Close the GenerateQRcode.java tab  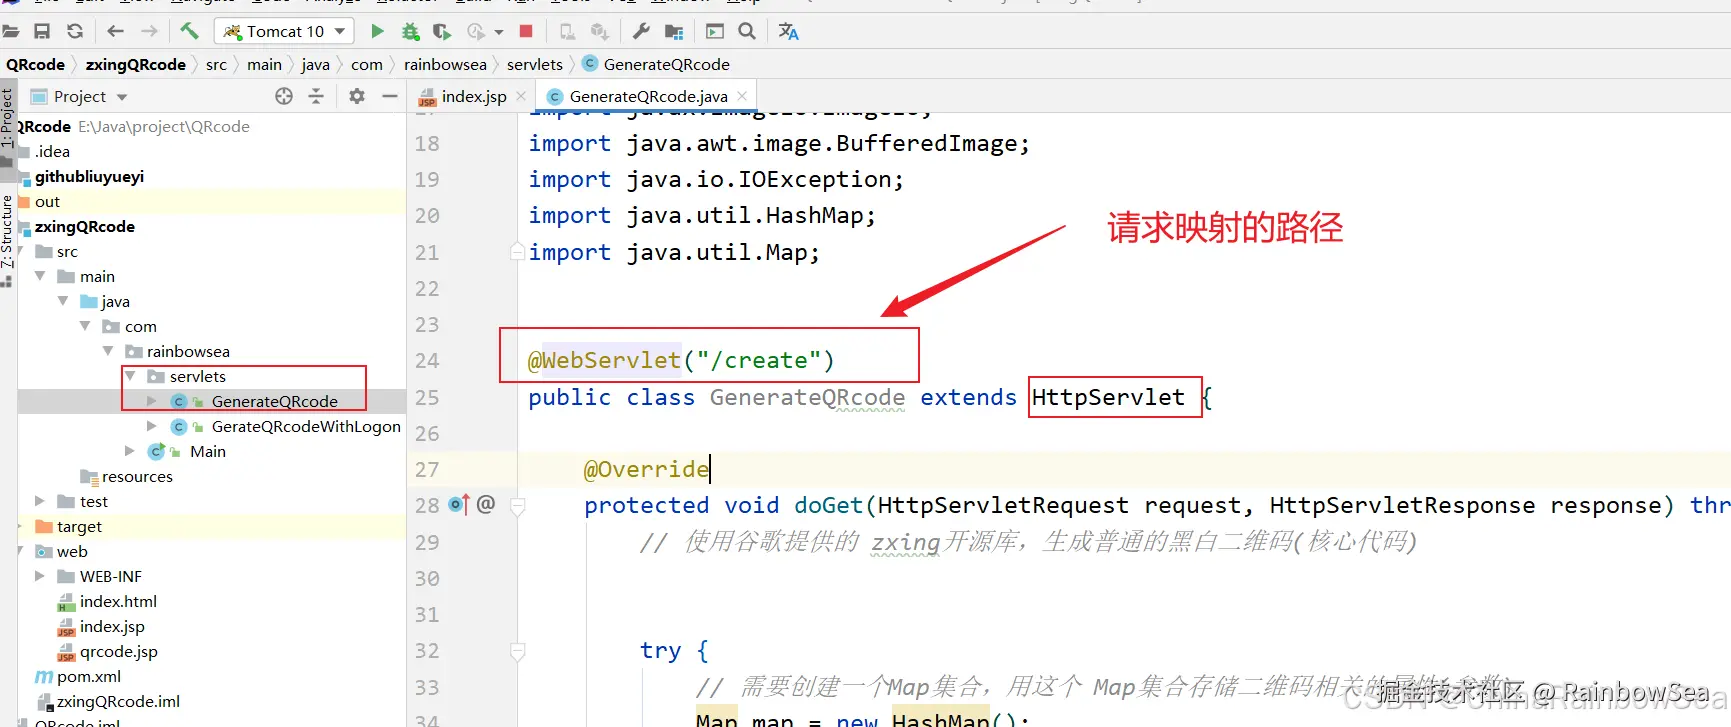(x=742, y=96)
